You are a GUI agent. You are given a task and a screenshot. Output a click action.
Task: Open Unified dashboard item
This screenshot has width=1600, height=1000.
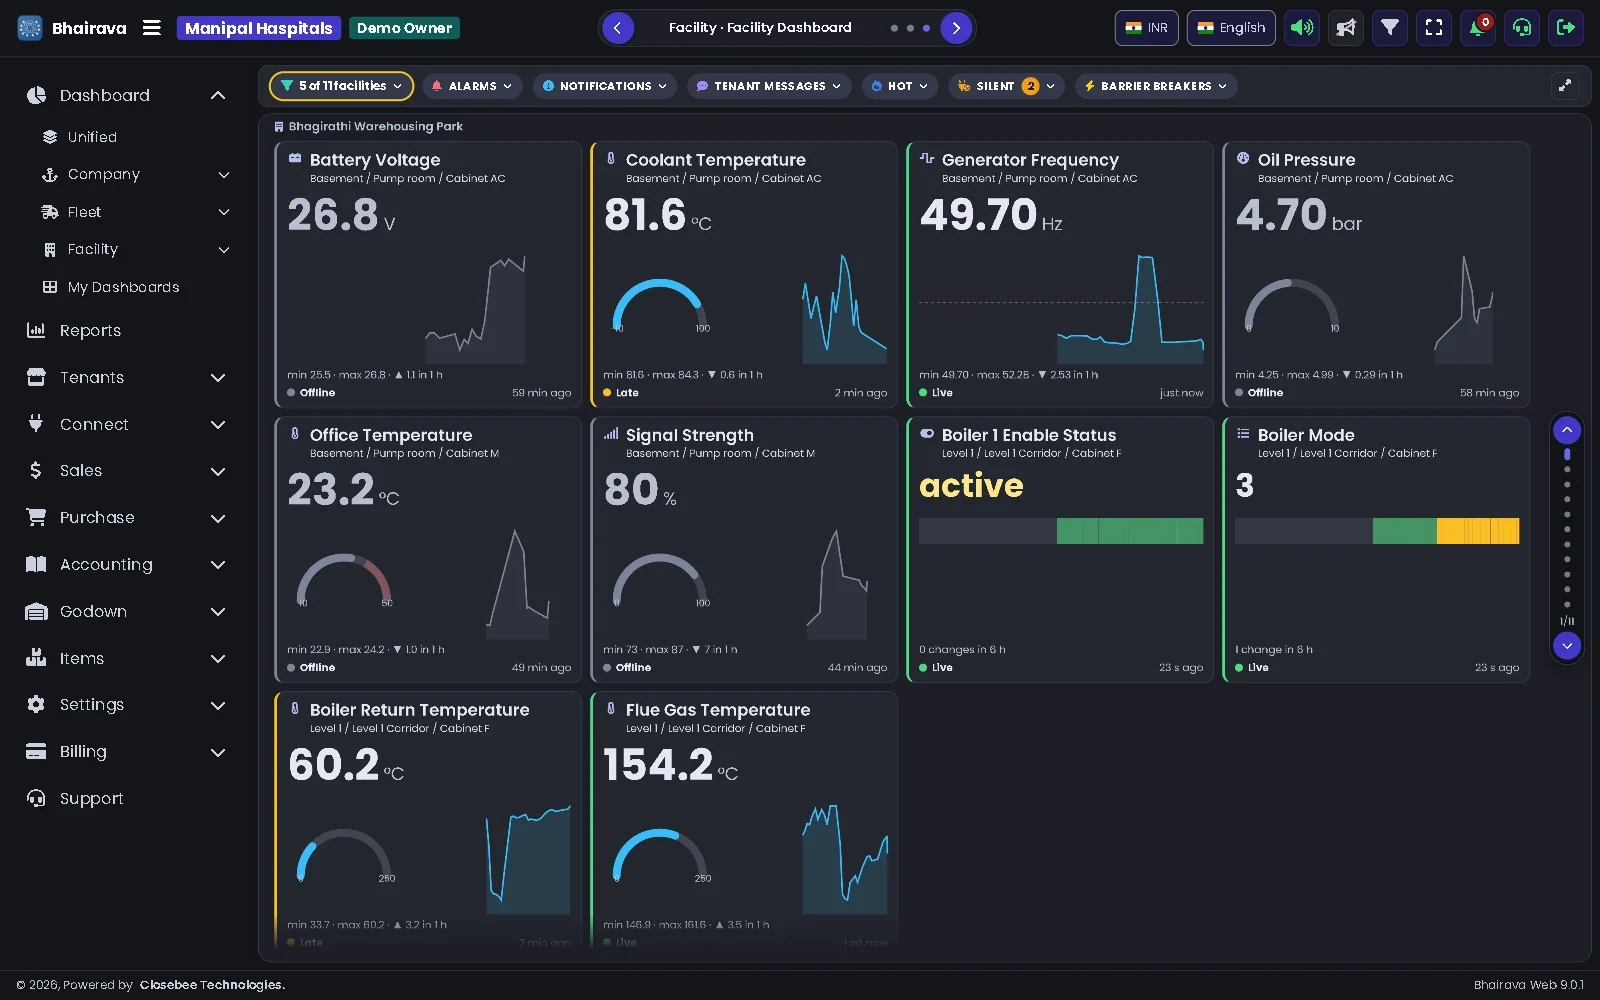[92, 137]
